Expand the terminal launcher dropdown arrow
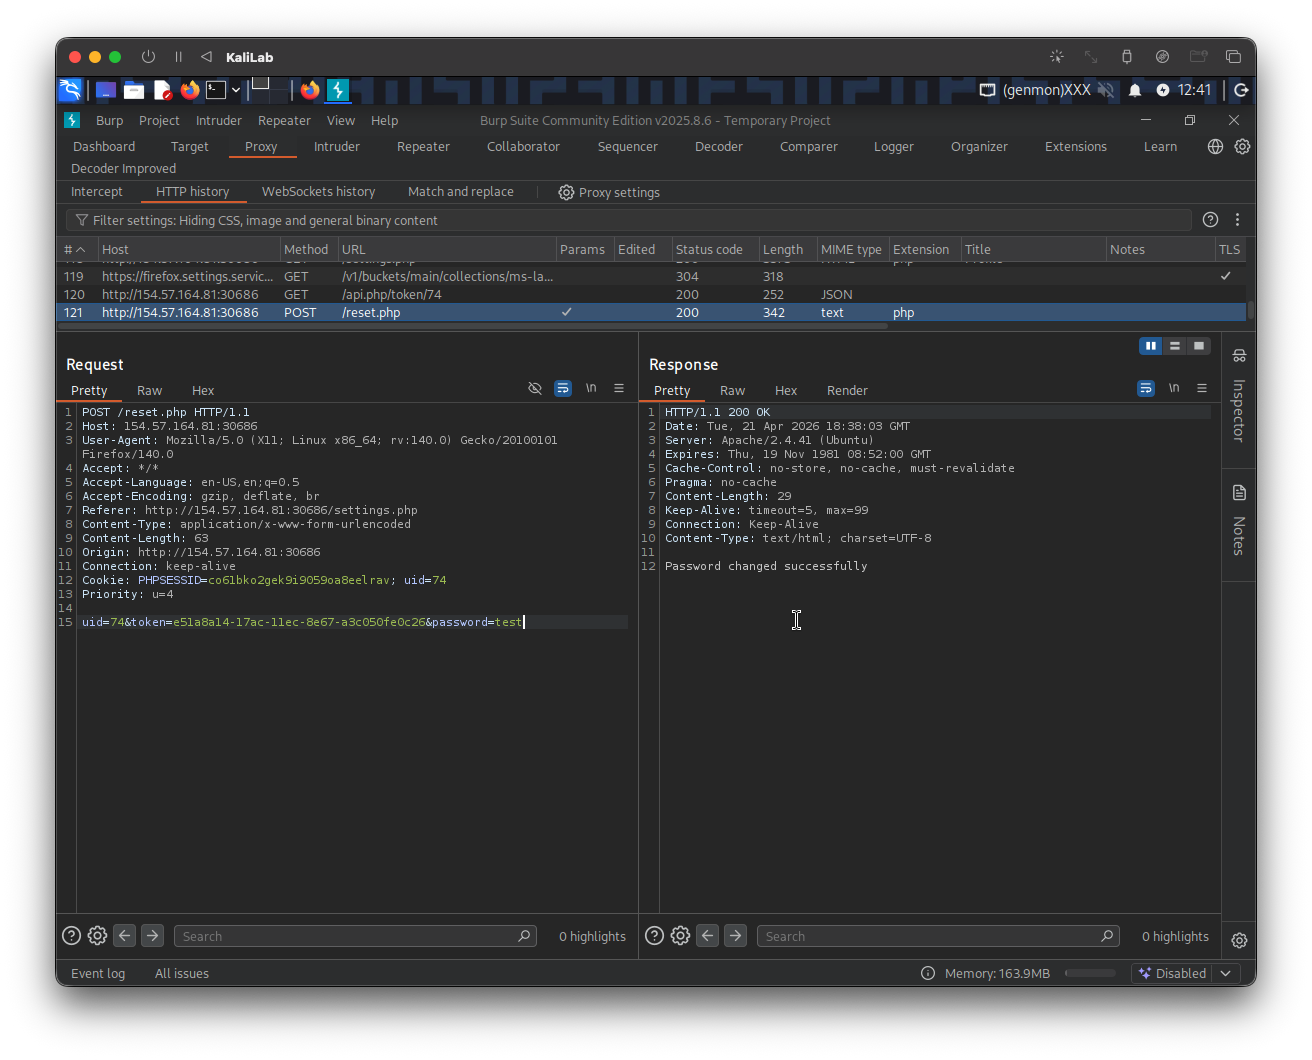1312x1060 pixels. point(236,90)
